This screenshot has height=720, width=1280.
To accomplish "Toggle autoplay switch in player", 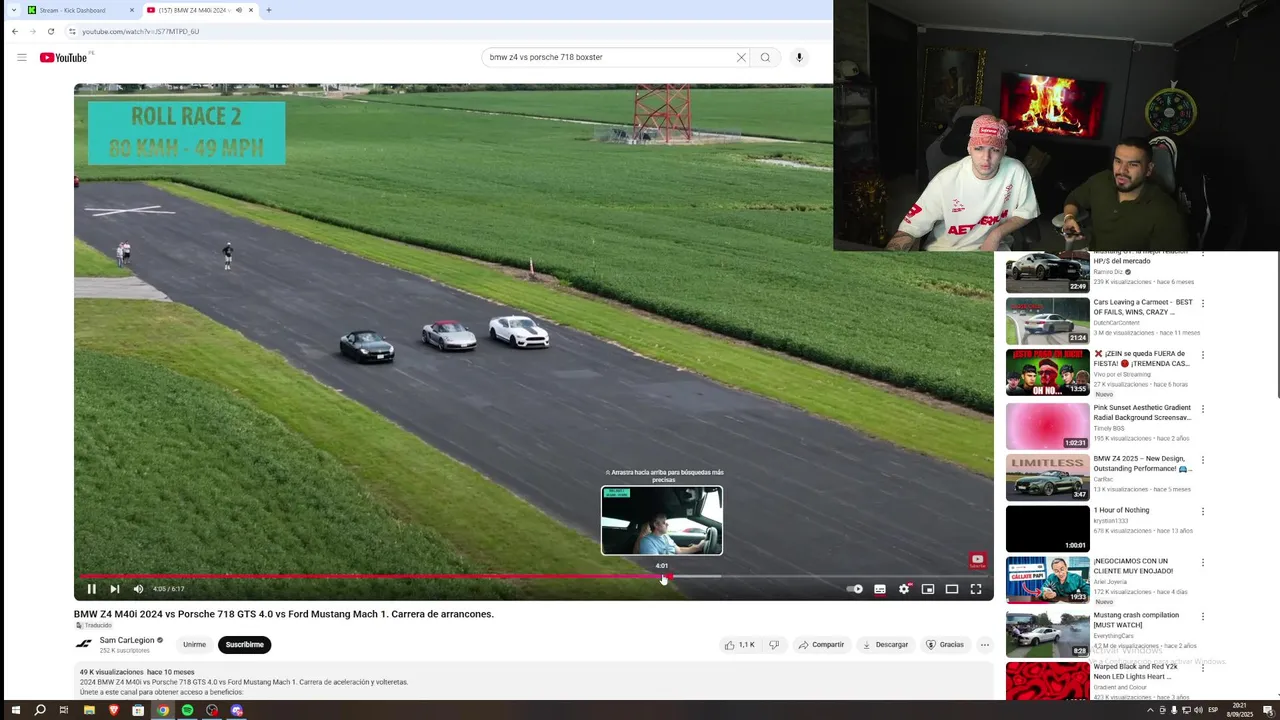I will tap(855, 589).
